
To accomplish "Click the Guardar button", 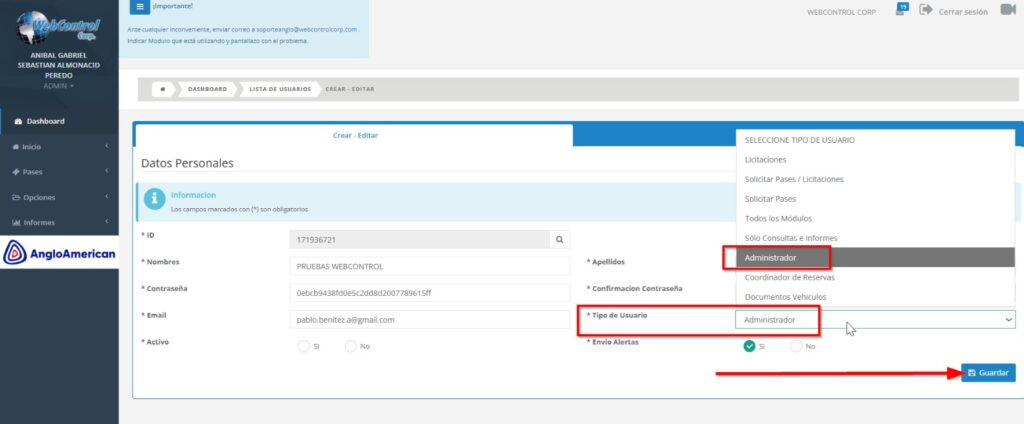I will tap(988, 372).
